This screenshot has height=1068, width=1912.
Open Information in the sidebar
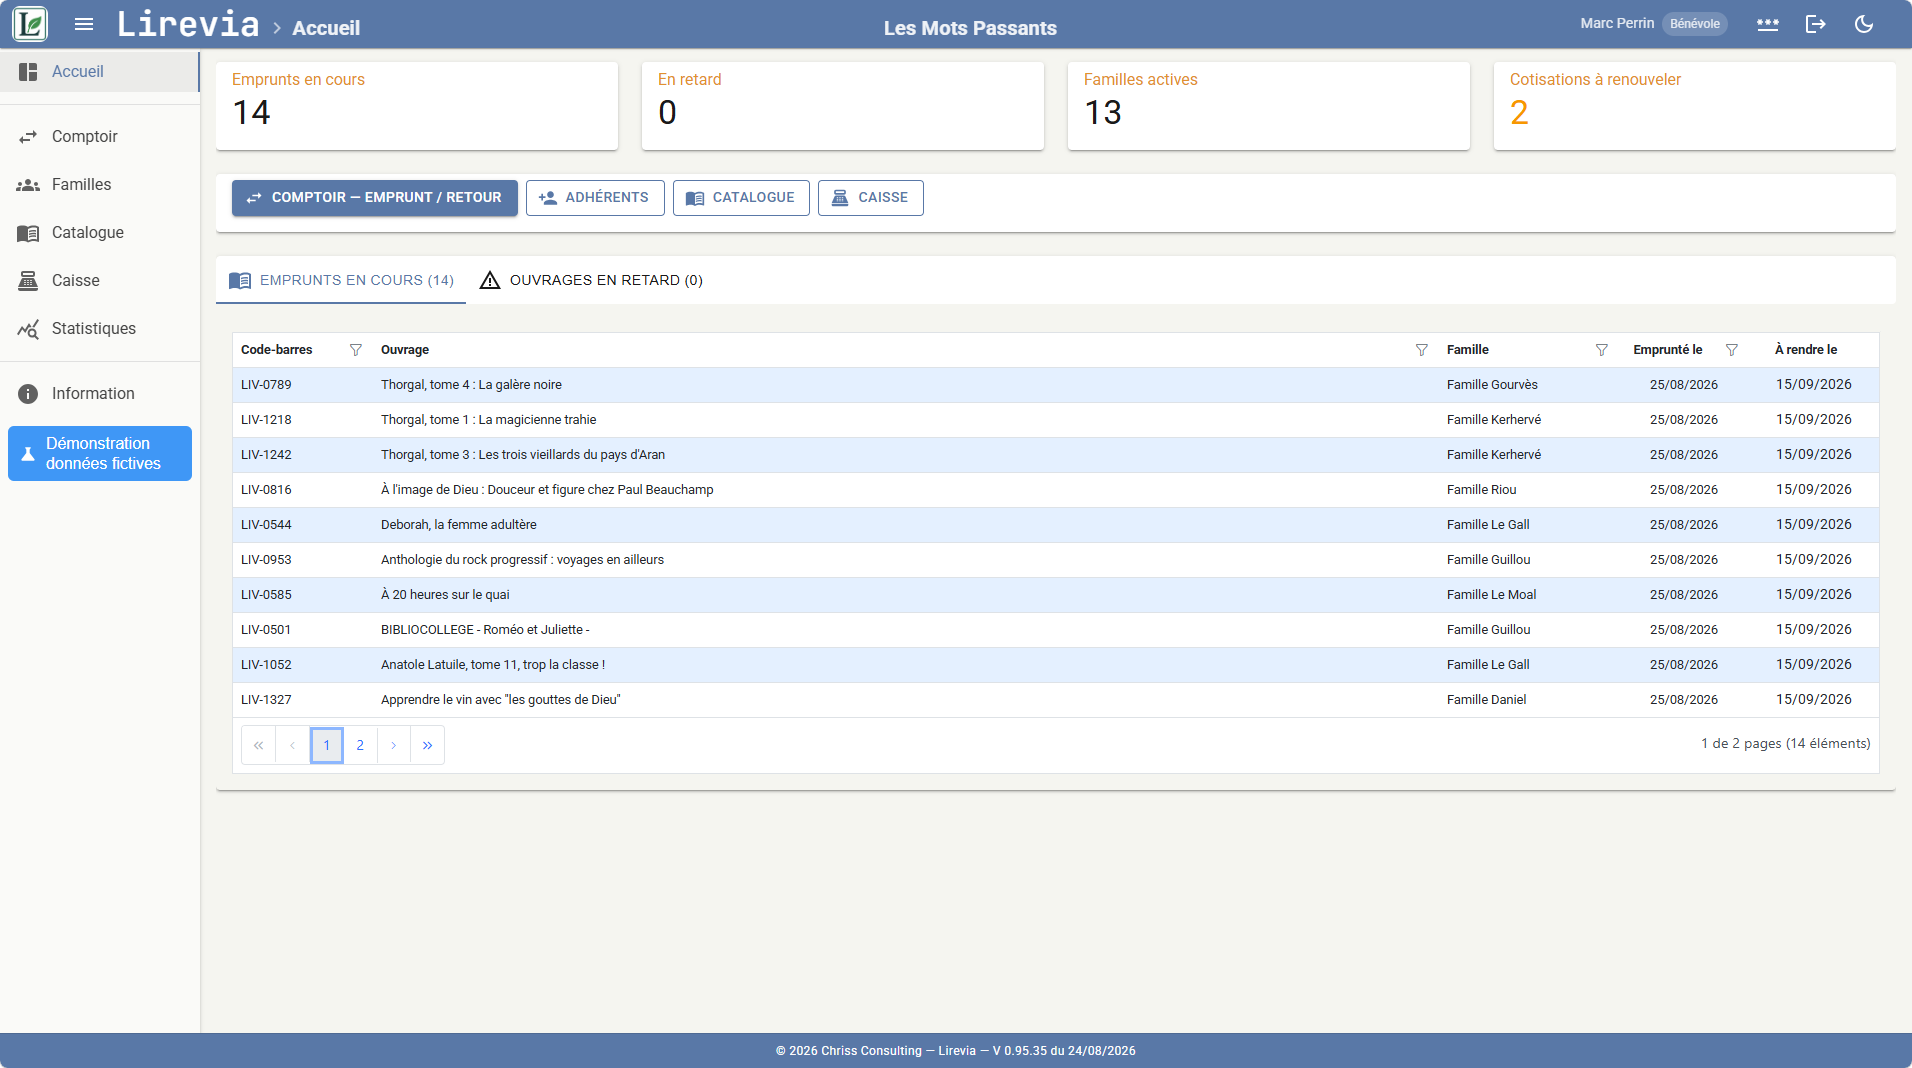pos(100,394)
